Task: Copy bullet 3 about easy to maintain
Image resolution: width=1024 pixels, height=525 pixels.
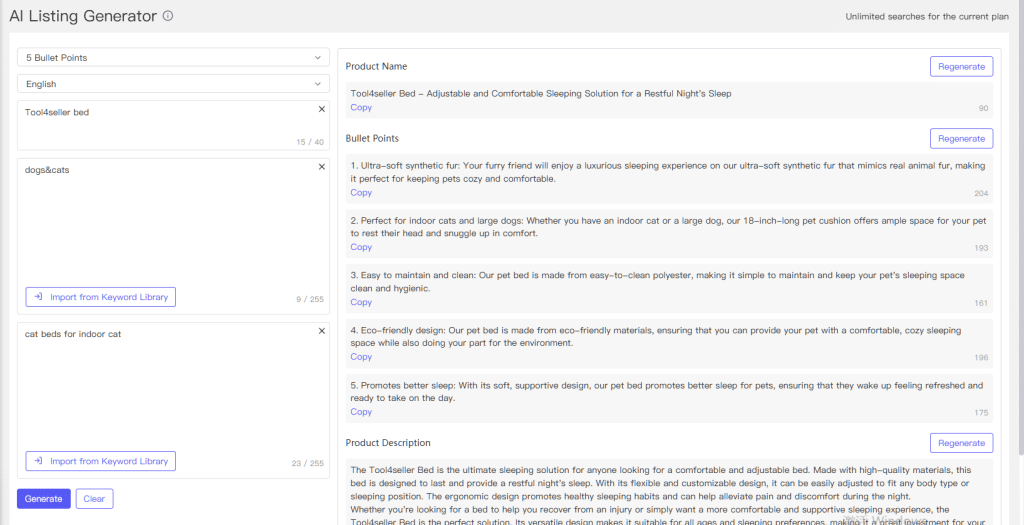Action: (361, 302)
